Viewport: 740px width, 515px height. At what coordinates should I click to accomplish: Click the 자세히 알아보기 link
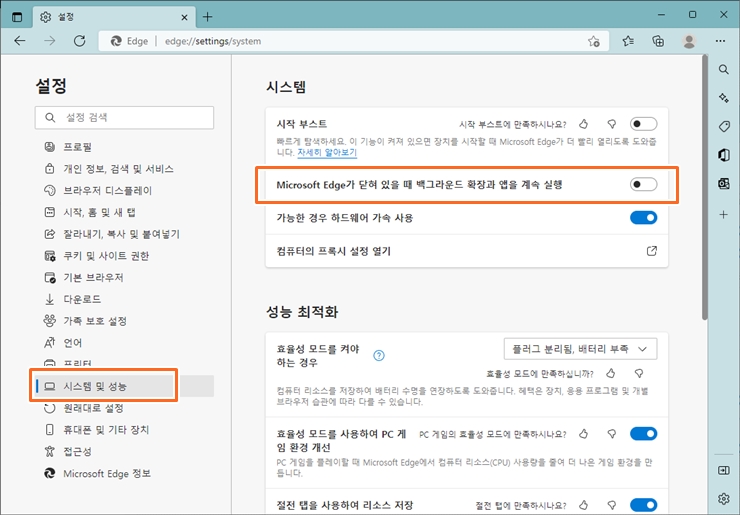coord(327,152)
